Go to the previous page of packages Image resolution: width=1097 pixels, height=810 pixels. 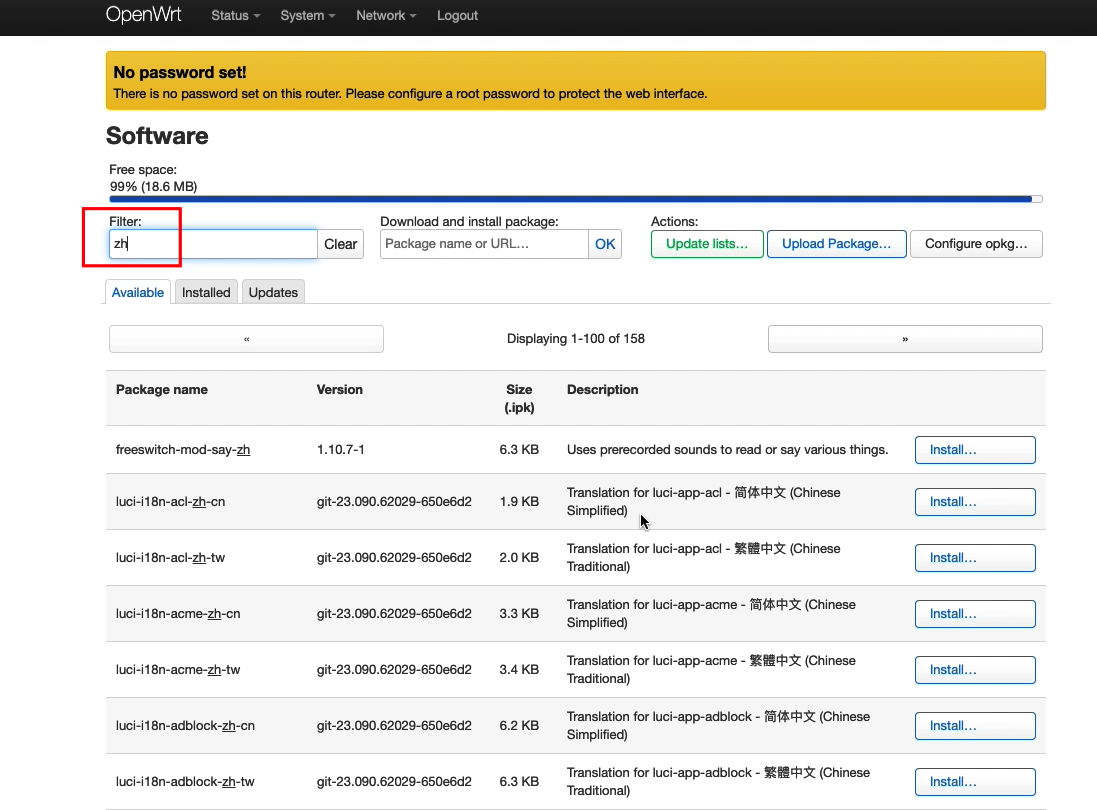[246, 339]
